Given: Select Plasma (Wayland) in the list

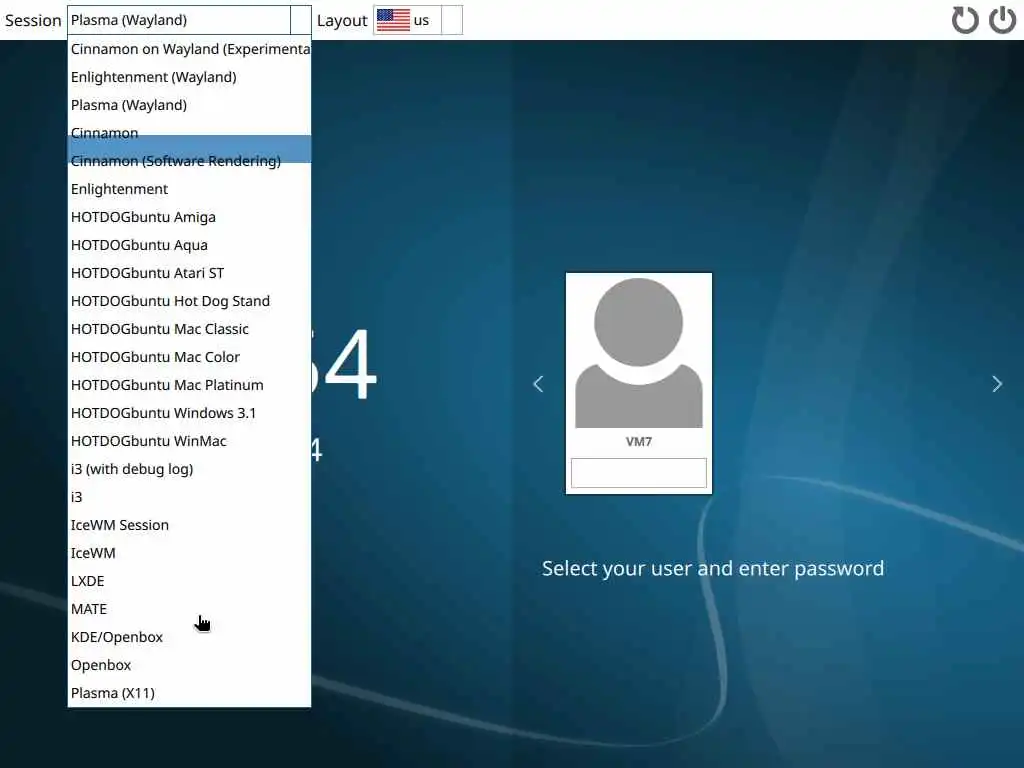Looking at the screenshot, I should pyautogui.click(x=189, y=105).
